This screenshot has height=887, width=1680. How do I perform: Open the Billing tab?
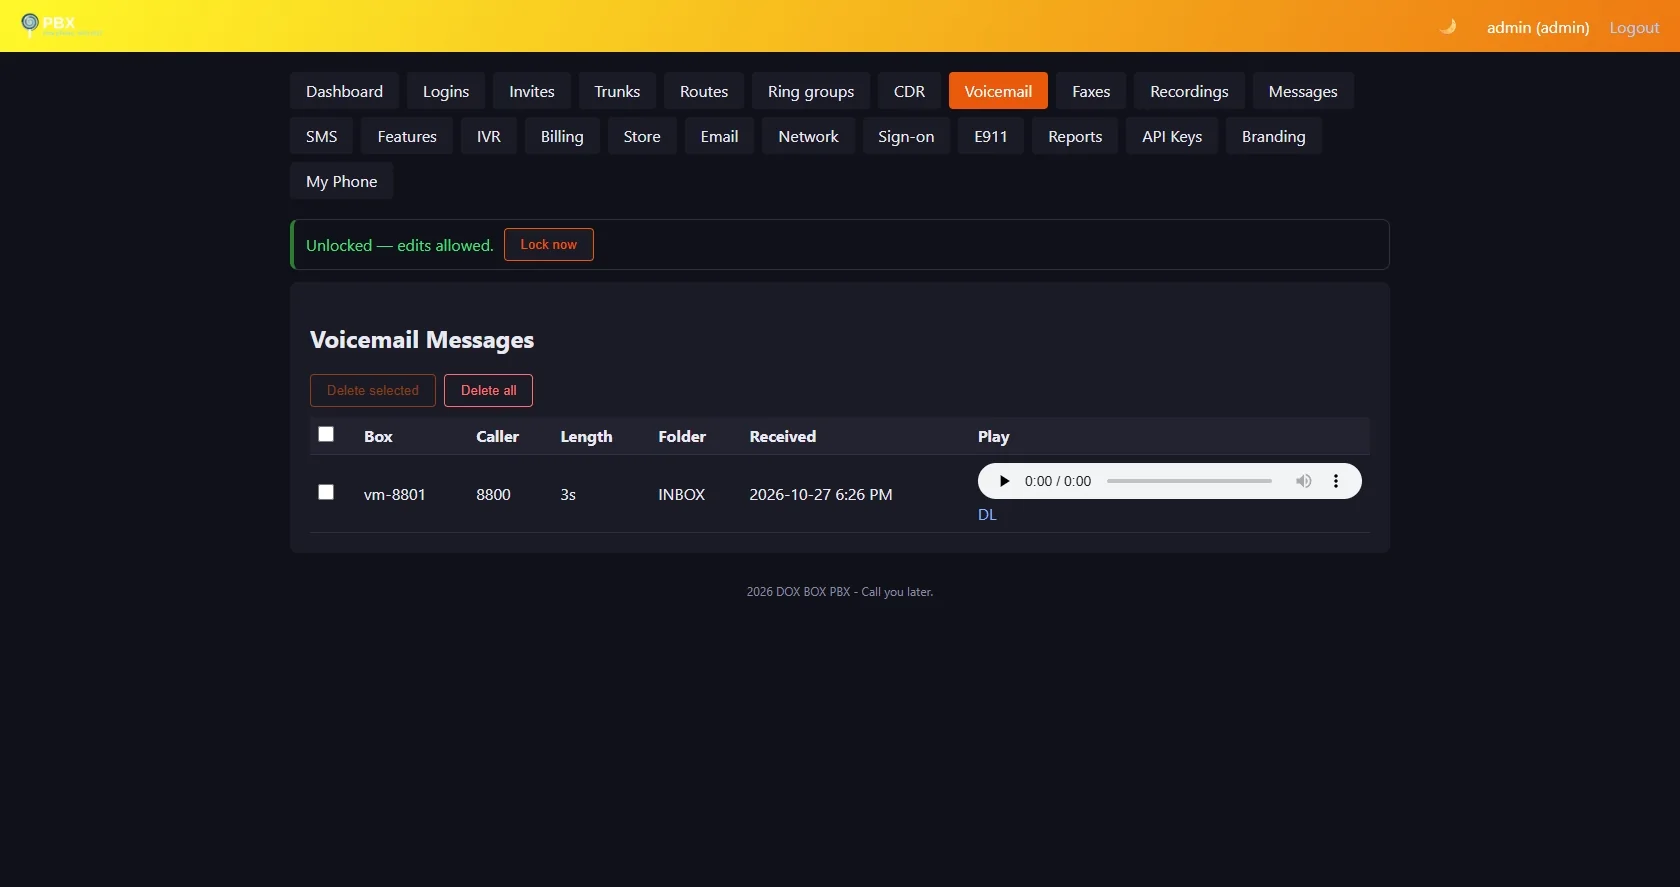562,136
